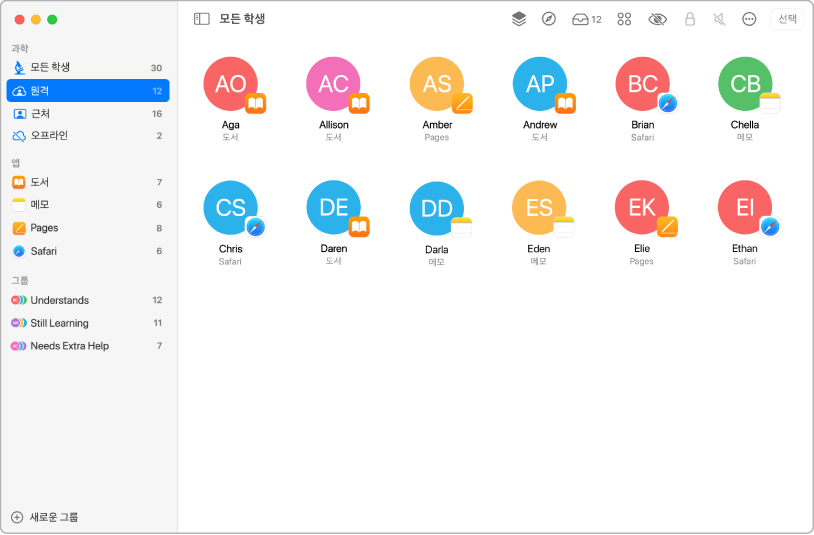This screenshot has height=535, width=814.
Task: Select student Allison's AC avatar
Action: tap(333, 84)
